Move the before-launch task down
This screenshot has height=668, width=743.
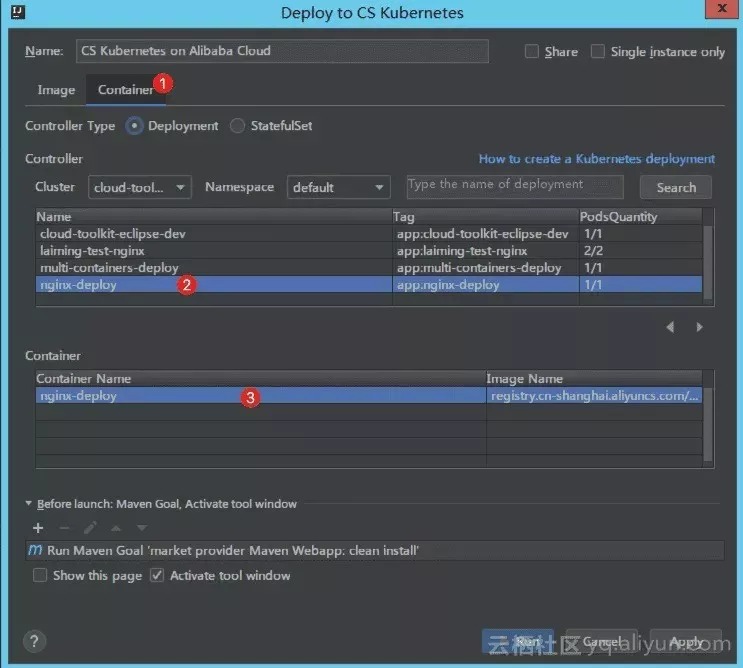(x=141, y=527)
